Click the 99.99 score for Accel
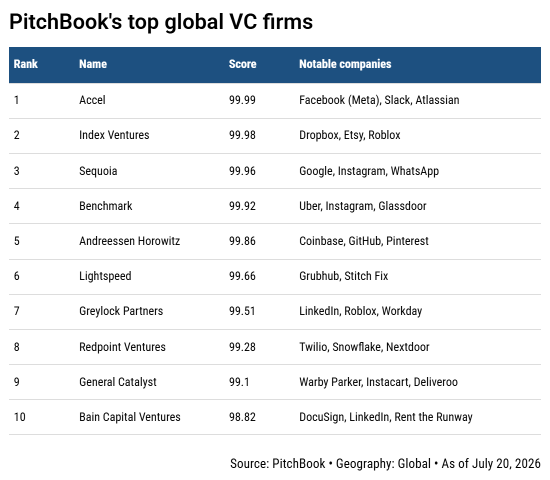 click(x=242, y=100)
